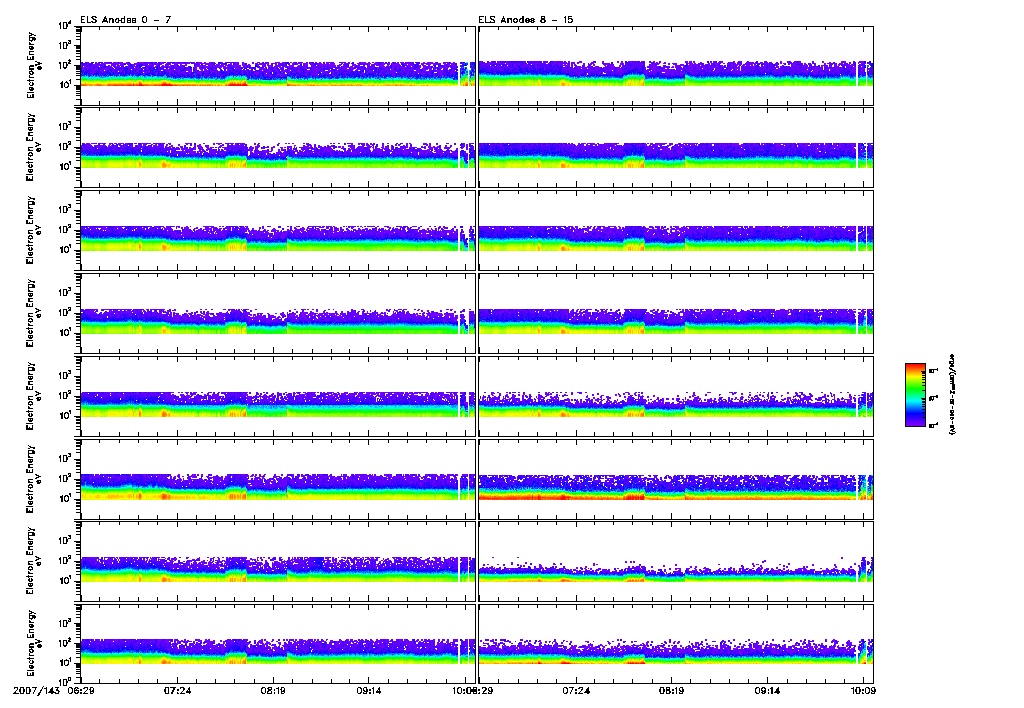The width and height of the screenshot is (1024, 708).
Task: Click "08:19" under the Anodes 0 - 7 column
Action: click(273, 690)
